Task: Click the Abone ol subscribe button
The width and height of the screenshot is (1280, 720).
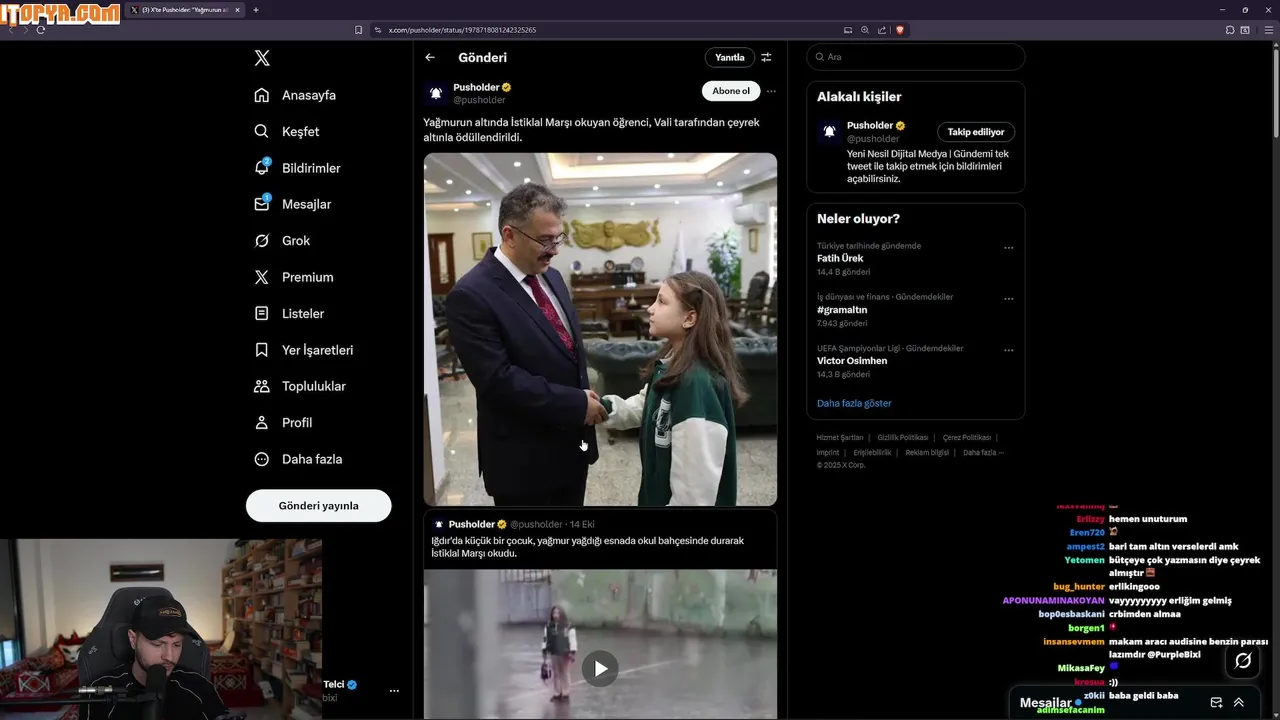Action: tap(731, 91)
